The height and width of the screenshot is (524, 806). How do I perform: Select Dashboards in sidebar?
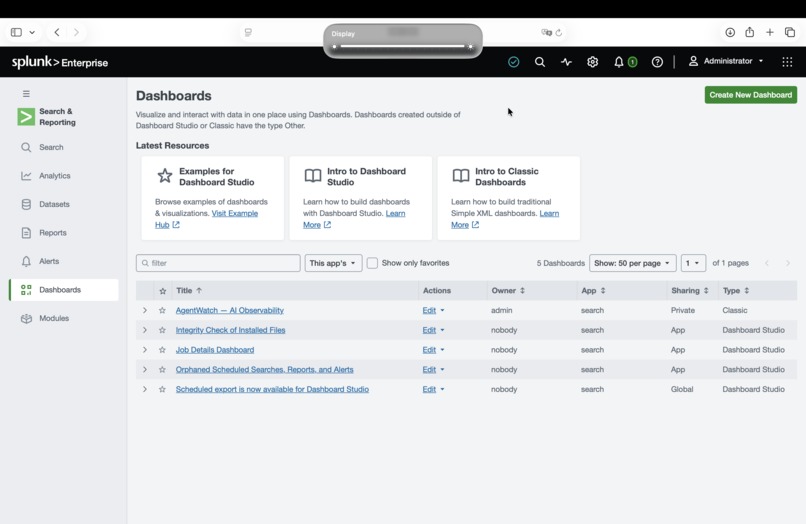point(64,290)
